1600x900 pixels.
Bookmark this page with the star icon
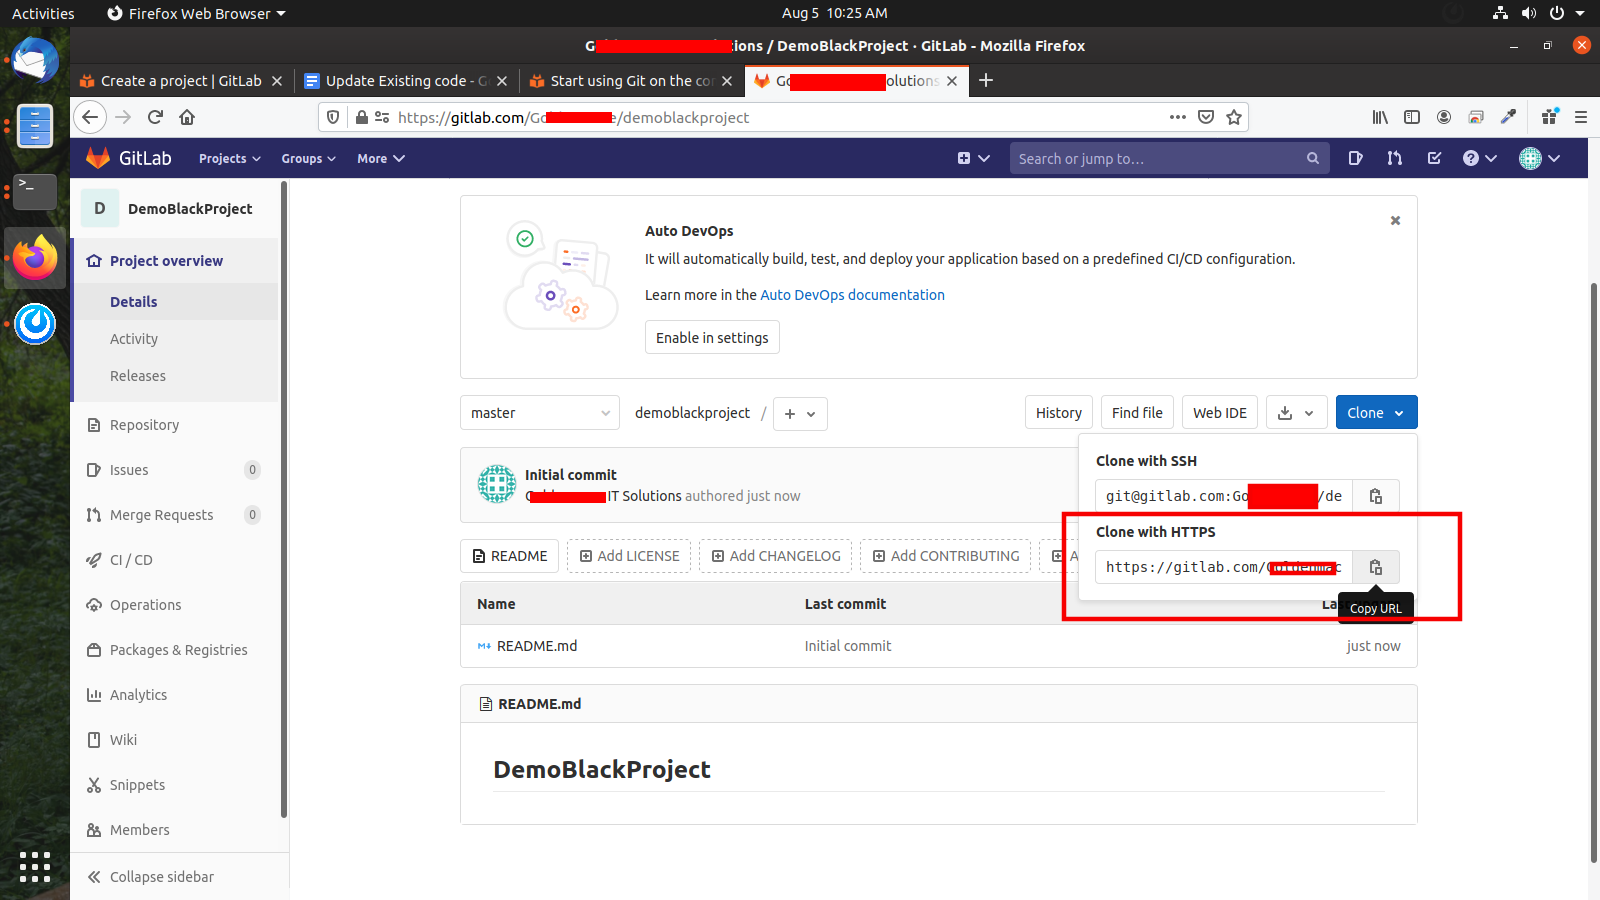point(1234,117)
